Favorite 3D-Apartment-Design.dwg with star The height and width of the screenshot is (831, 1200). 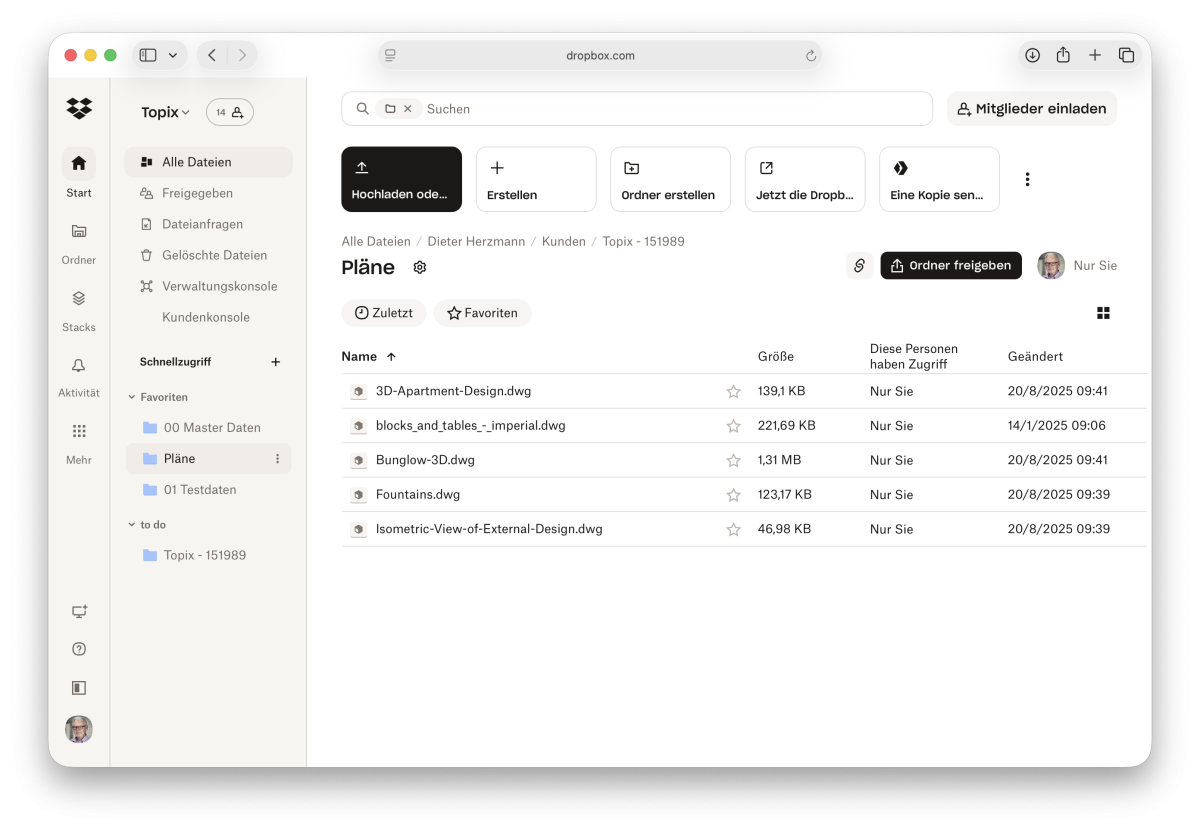[733, 392]
